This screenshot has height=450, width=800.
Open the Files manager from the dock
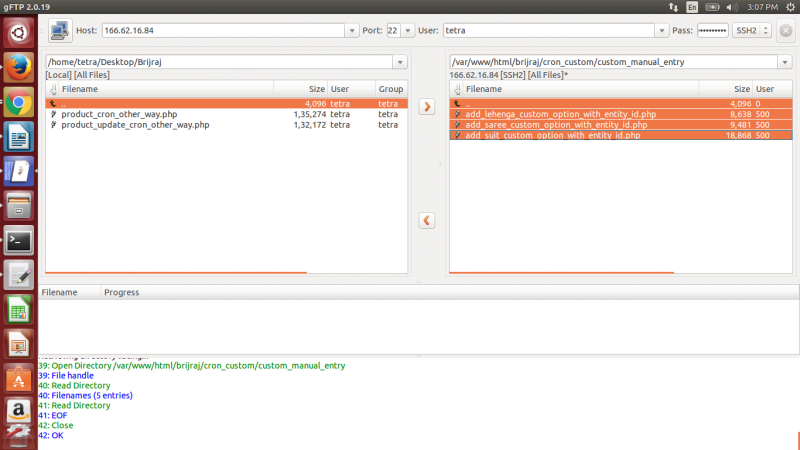(19, 206)
